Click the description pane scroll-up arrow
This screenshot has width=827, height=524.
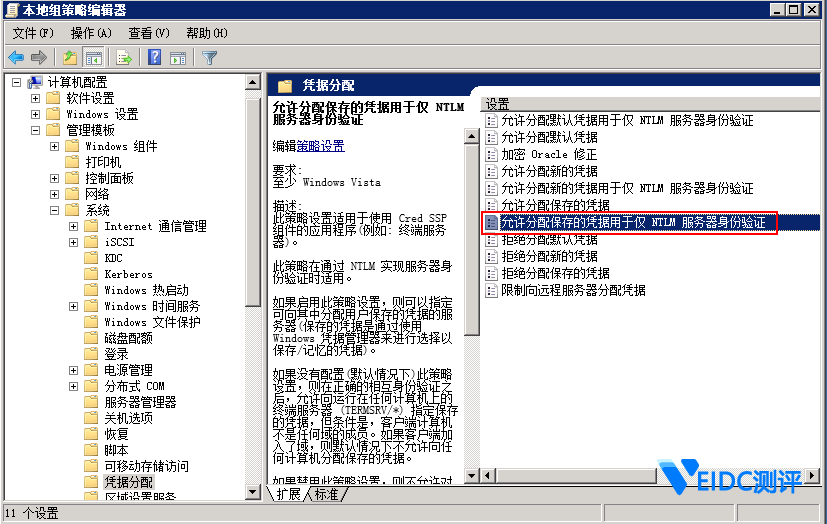click(471, 137)
